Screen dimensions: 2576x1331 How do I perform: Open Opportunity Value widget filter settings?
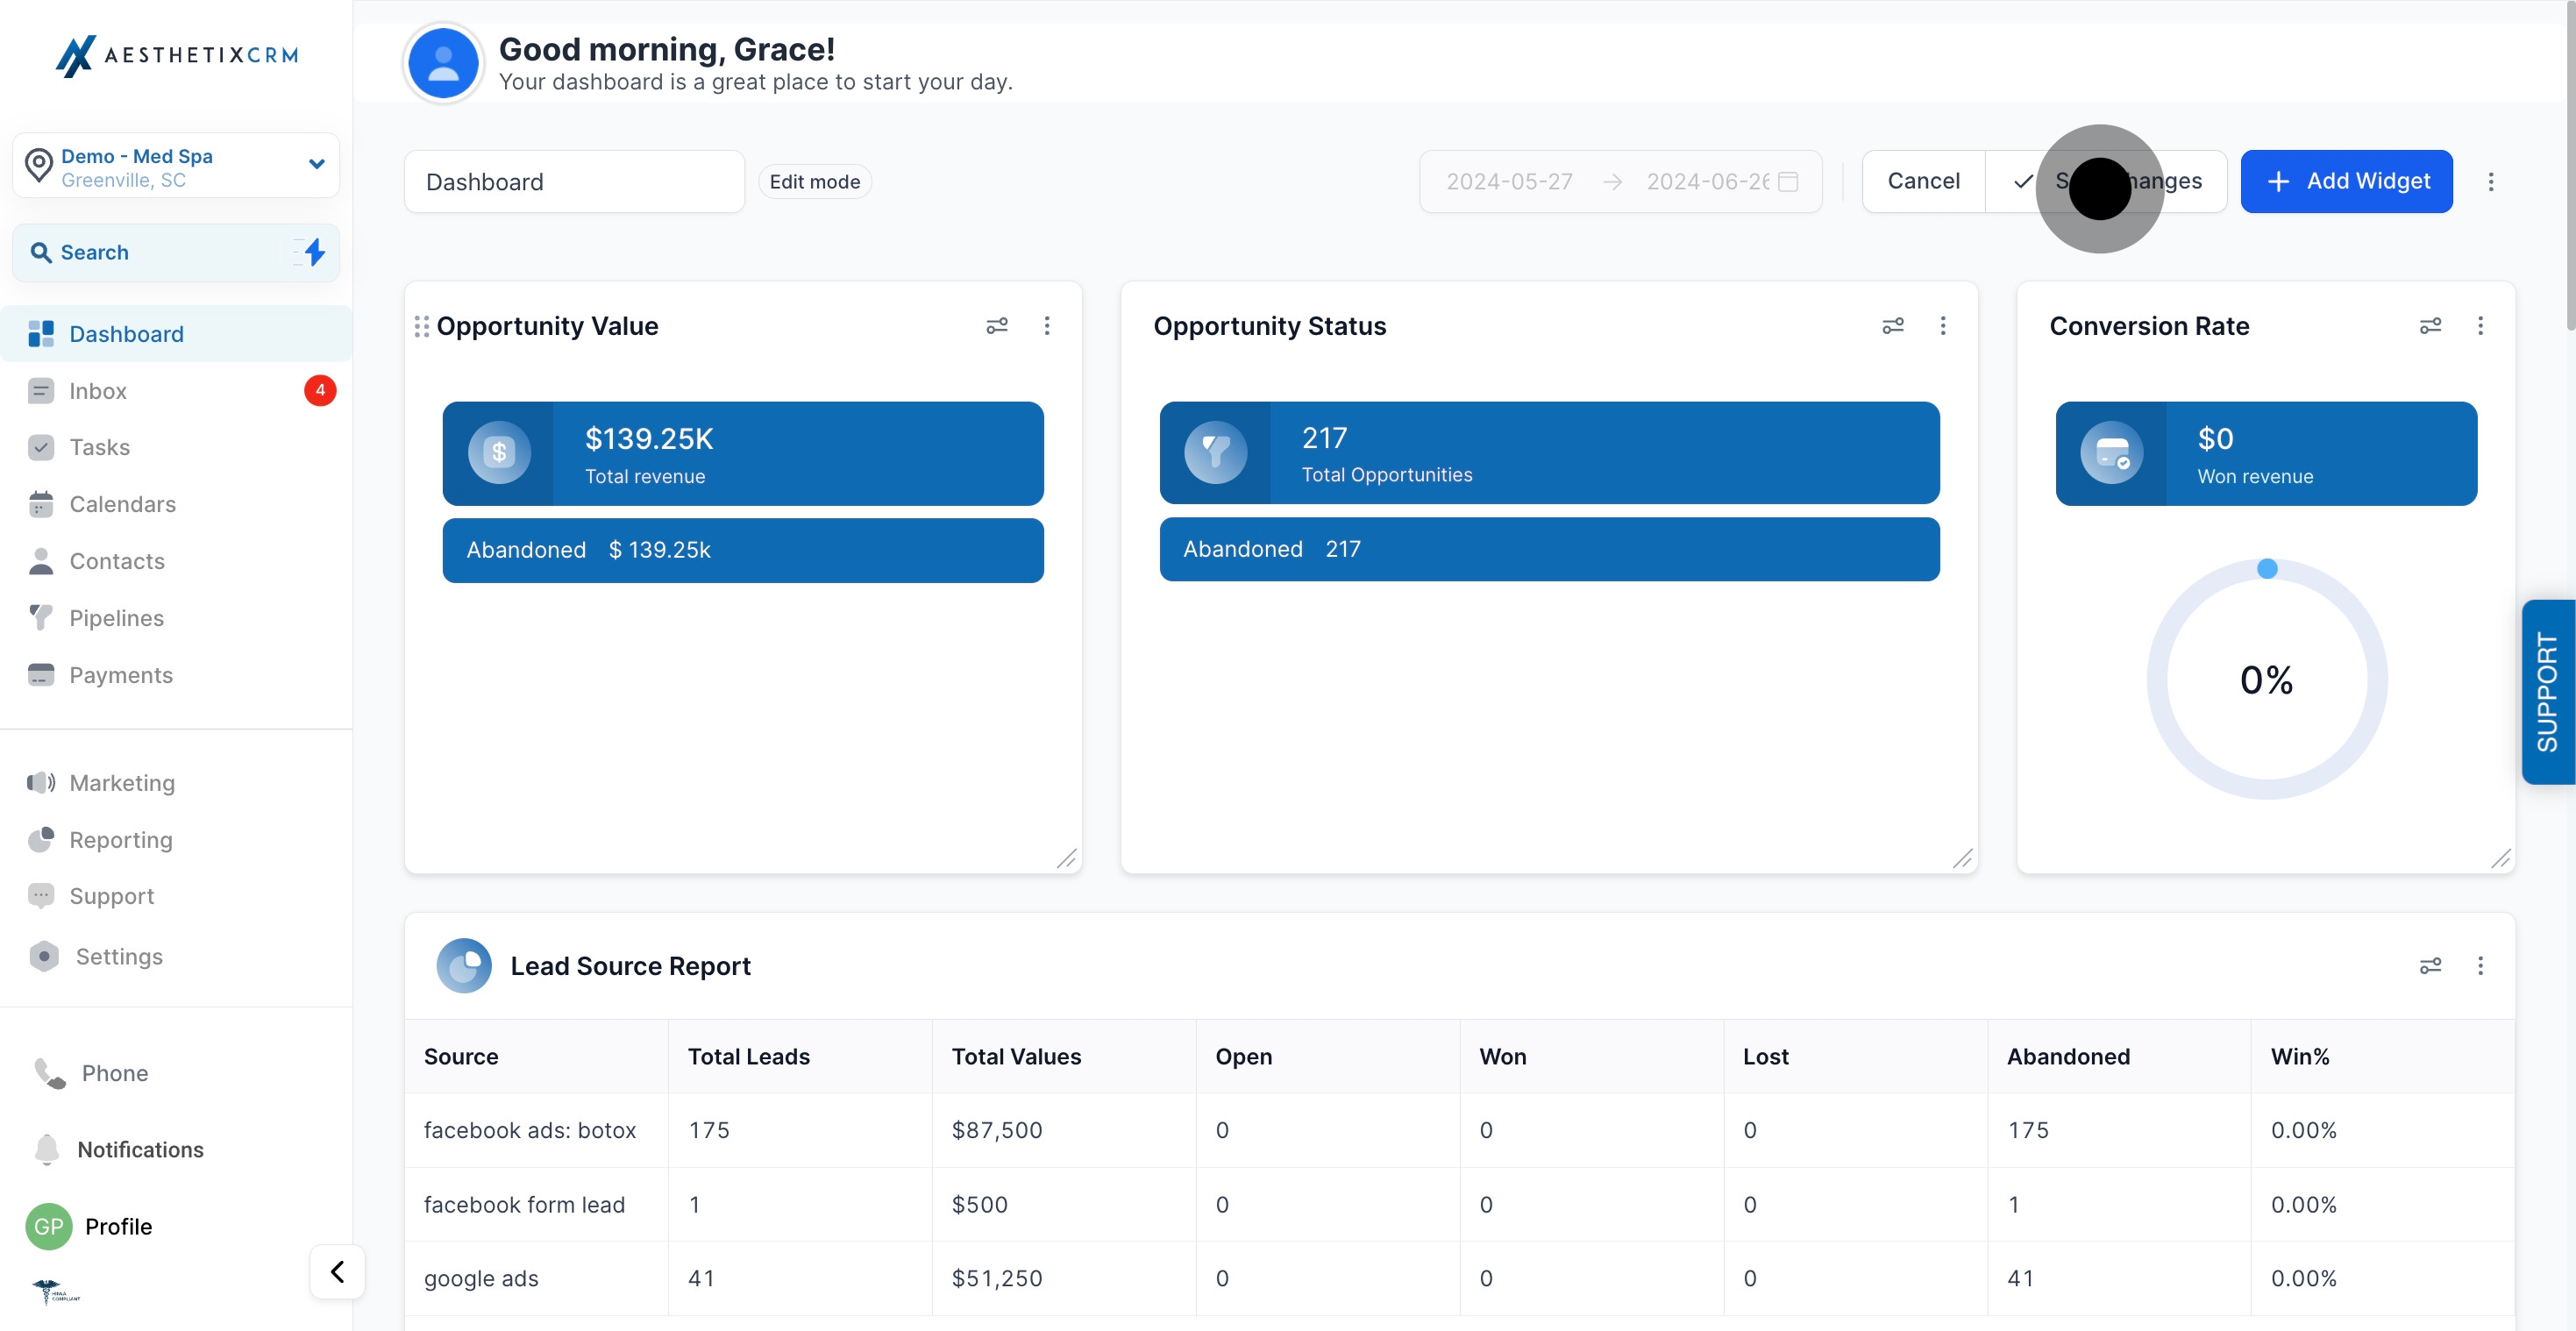click(997, 326)
